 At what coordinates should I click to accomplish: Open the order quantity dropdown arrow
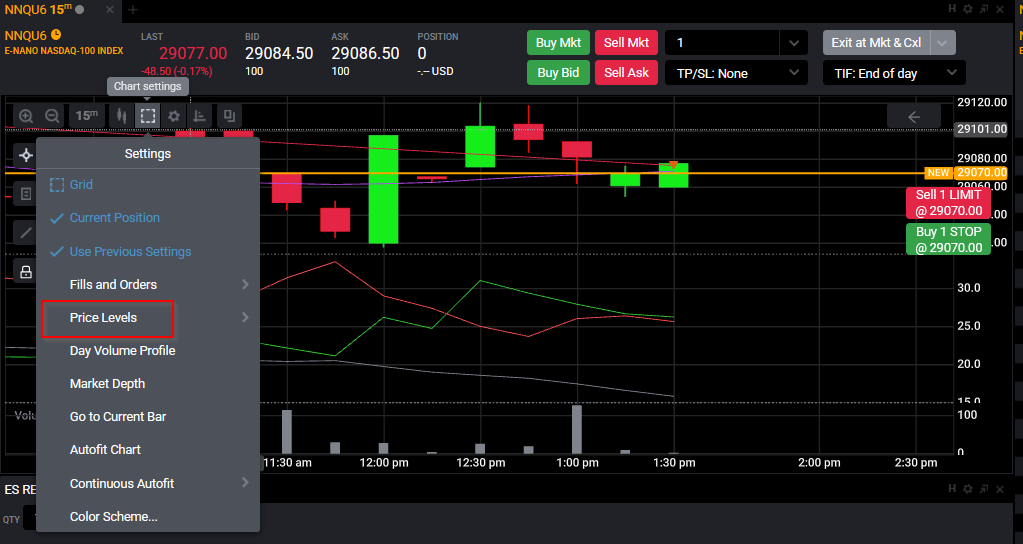(793, 42)
